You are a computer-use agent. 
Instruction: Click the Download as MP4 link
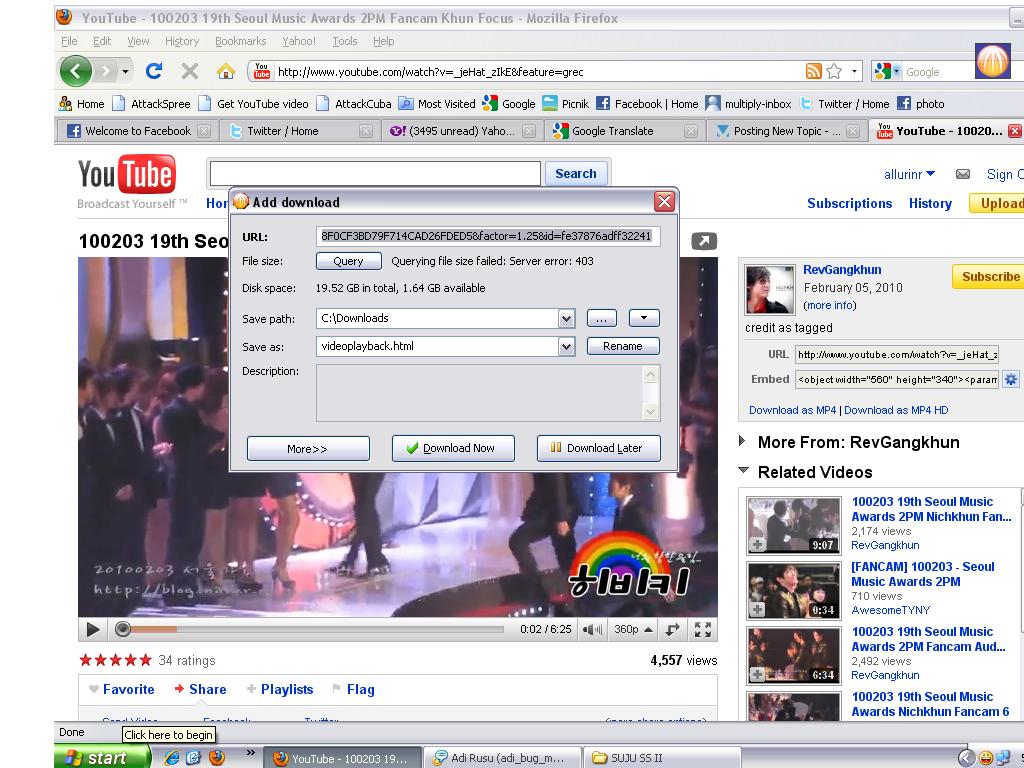[792, 410]
